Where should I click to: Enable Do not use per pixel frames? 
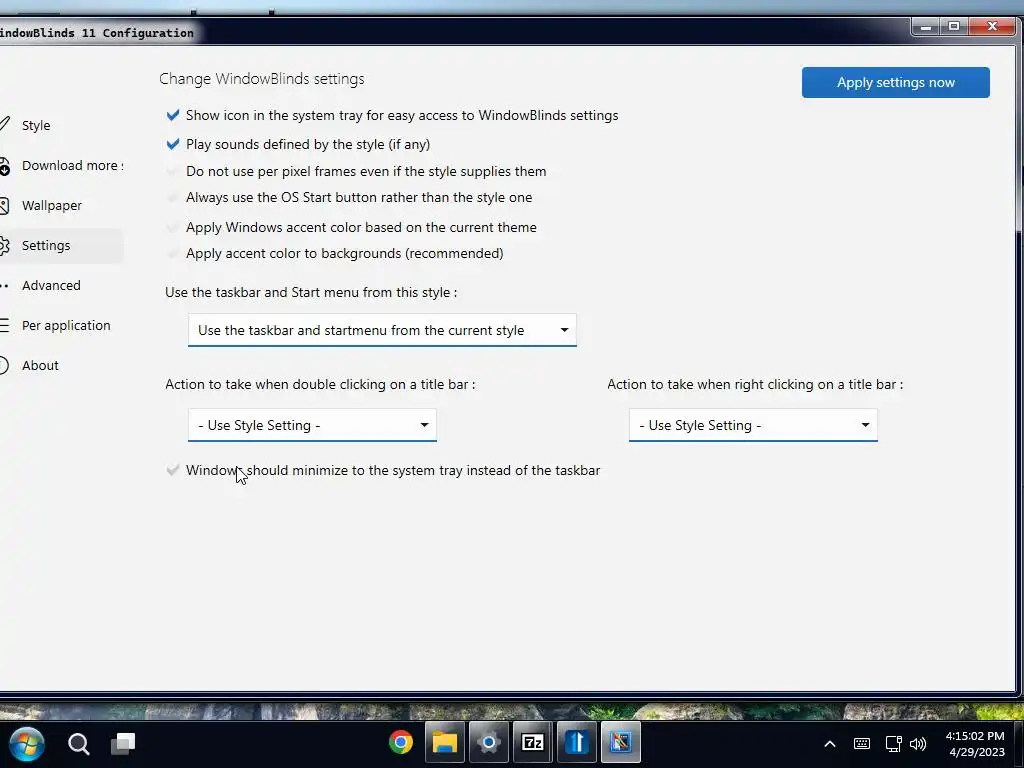click(173, 172)
